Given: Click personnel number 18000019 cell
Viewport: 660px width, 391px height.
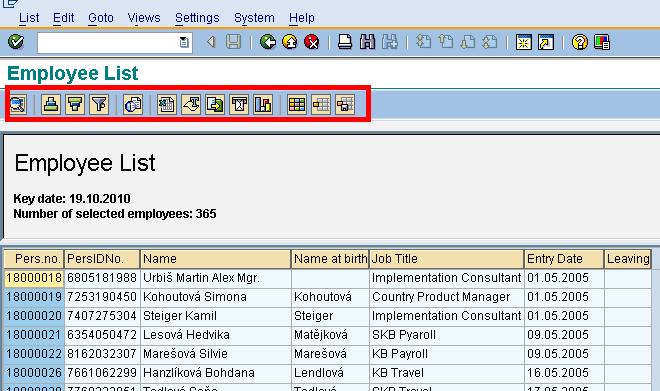Looking at the screenshot, I should pos(34,297).
